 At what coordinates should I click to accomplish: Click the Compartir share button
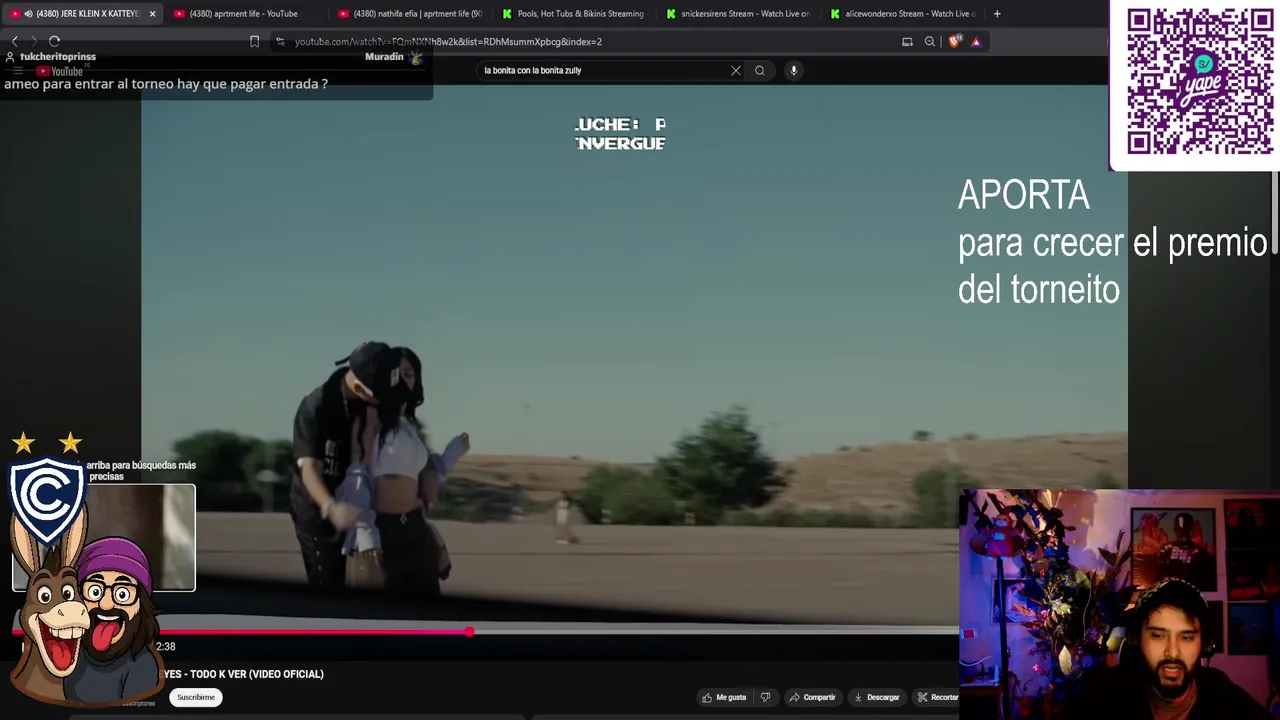tap(812, 697)
